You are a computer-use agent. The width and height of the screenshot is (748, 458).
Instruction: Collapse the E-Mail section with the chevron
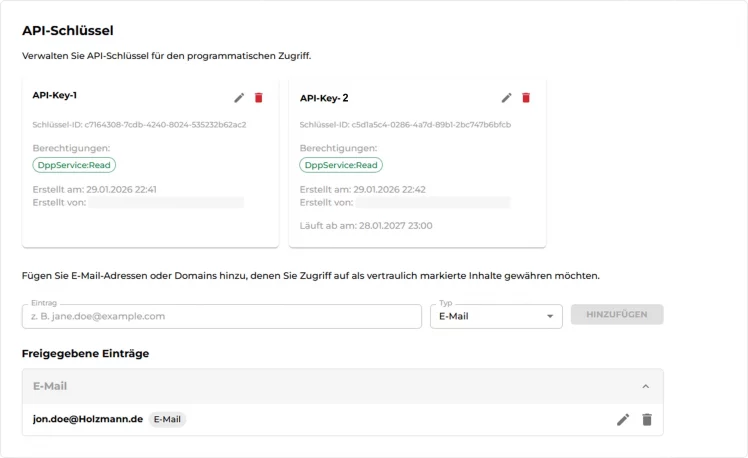click(645, 386)
